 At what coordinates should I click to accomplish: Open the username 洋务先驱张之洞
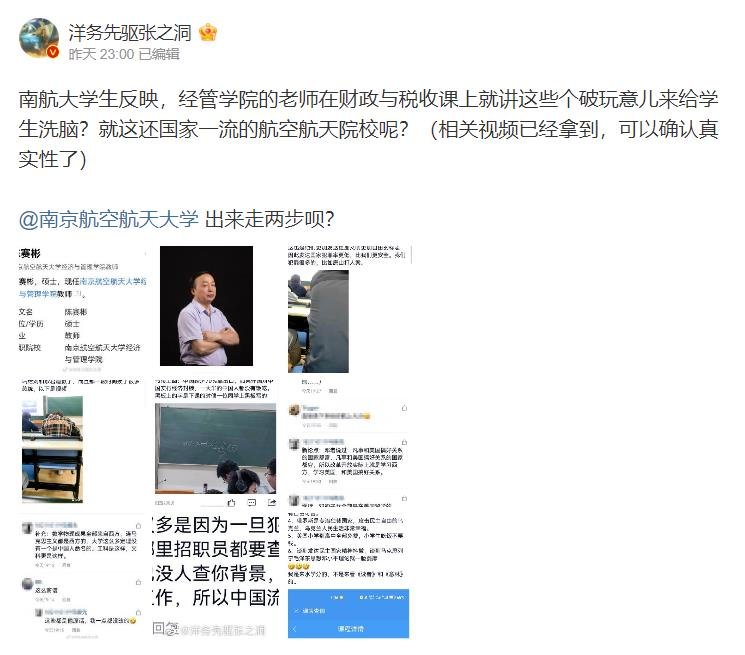coord(129,33)
